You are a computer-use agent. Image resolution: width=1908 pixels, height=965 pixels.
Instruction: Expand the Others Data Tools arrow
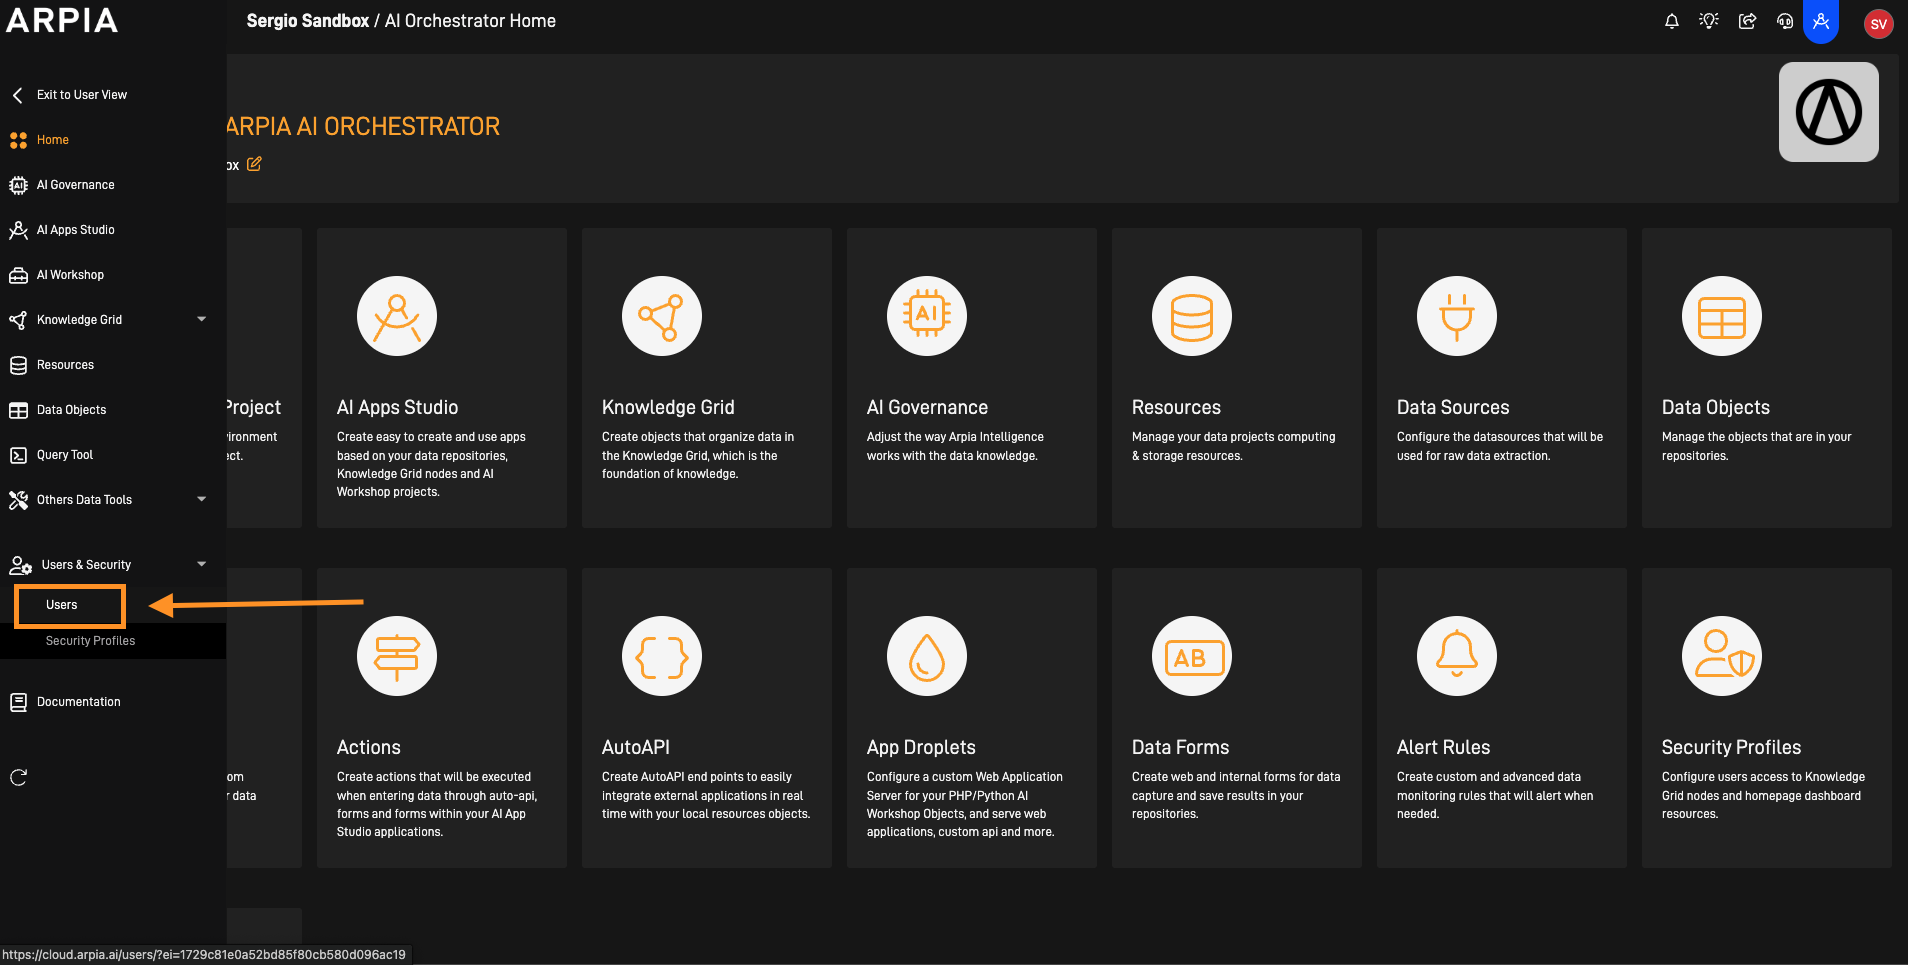(x=202, y=499)
